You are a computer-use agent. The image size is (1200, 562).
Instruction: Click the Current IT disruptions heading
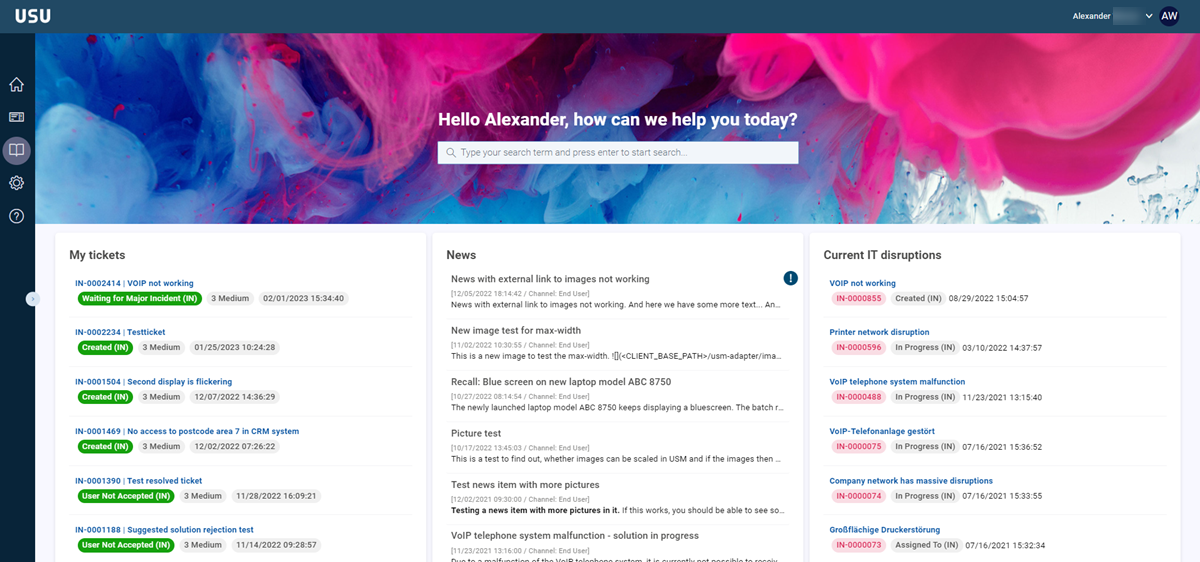pos(882,255)
